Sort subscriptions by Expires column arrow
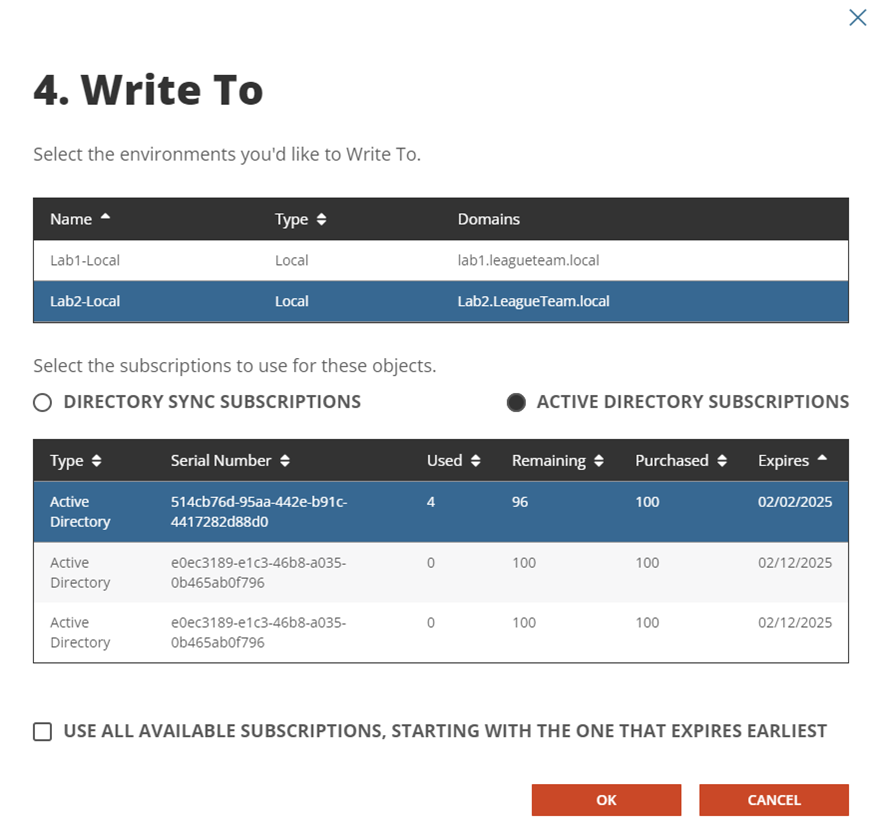Image resolution: width=879 pixels, height=831 pixels. [x=822, y=460]
